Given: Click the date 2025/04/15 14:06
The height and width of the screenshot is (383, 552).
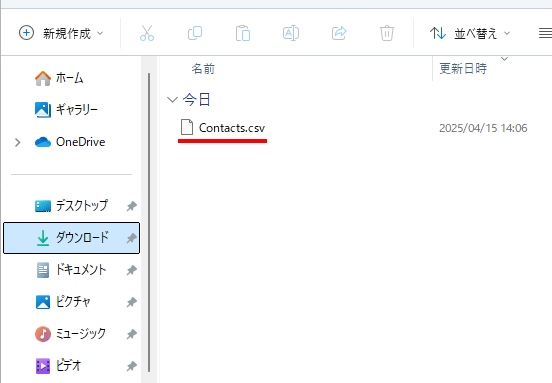Looking at the screenshot, I should (x=483, y=128).
